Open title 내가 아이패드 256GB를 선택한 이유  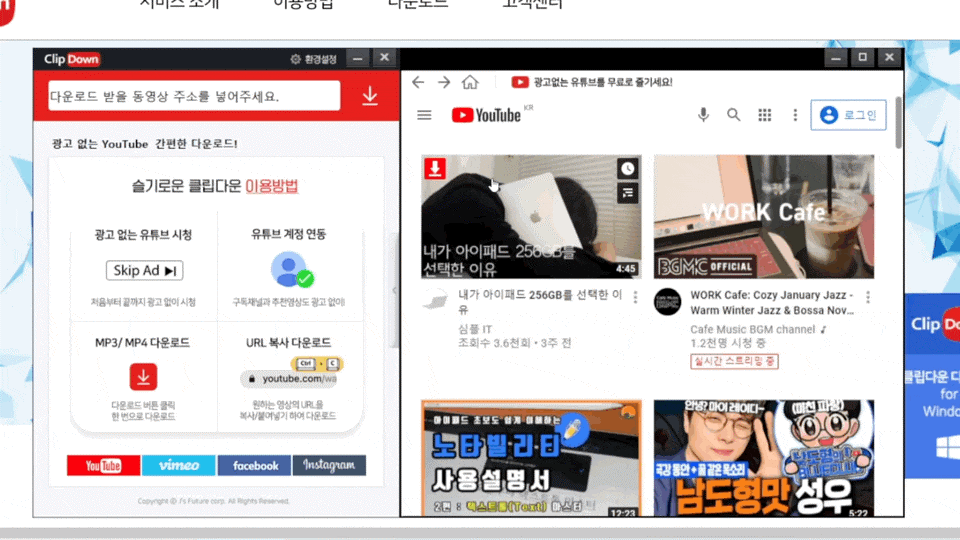[541, 302]
